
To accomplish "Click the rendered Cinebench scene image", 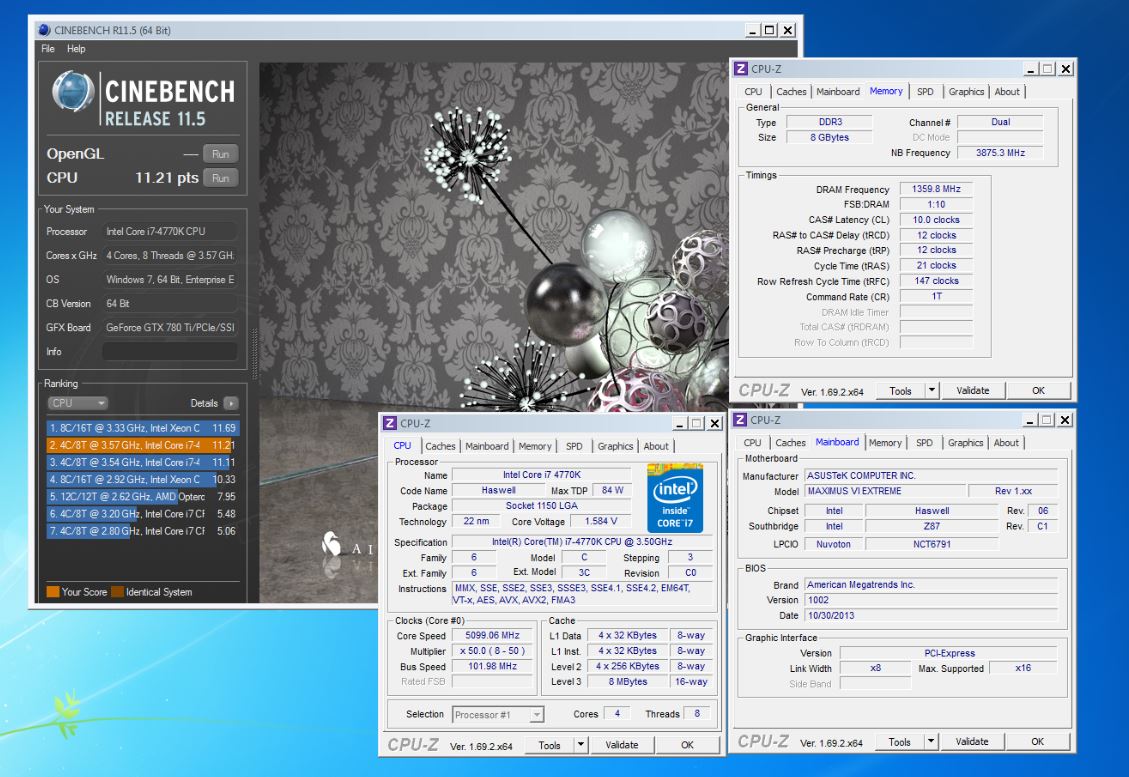I will (x=493, y=238).
